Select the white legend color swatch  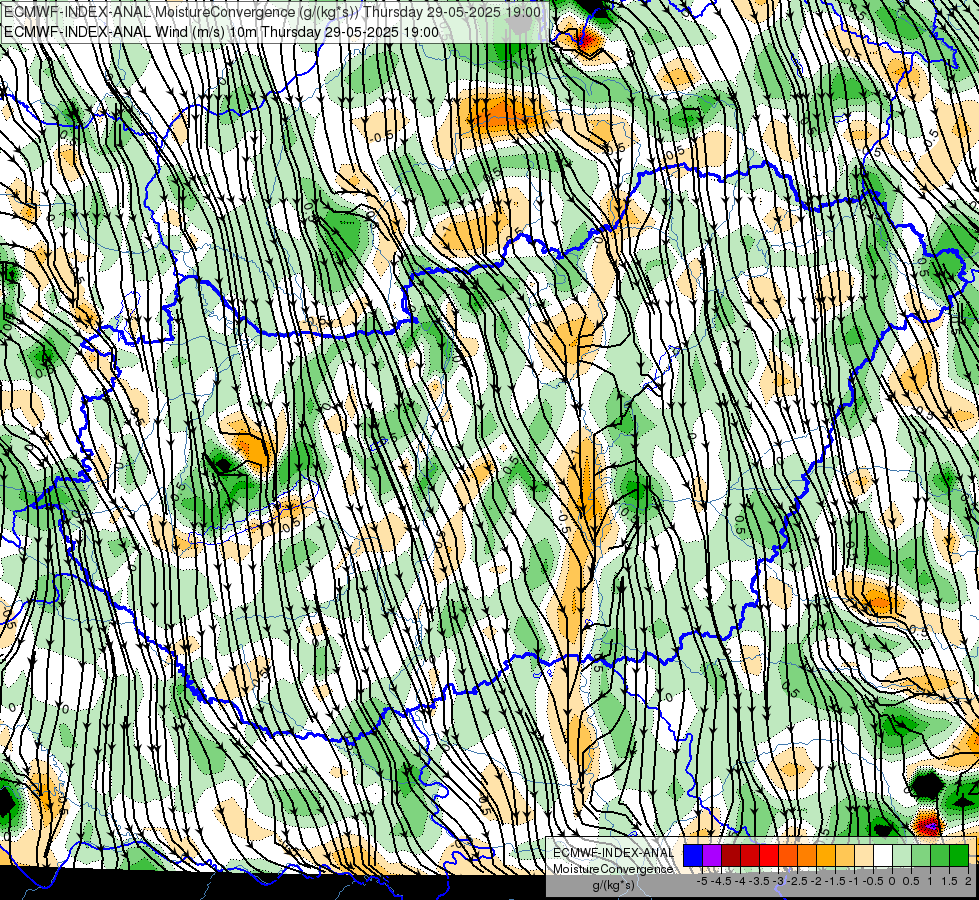point(883,855)
